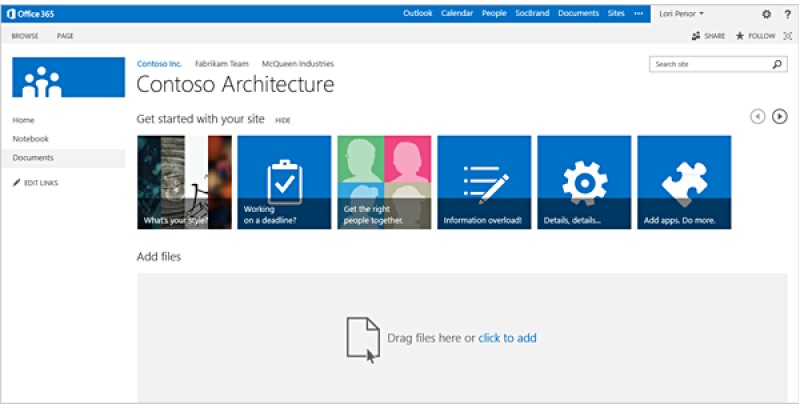Open Sites from the top bar
799x414 pixels.
(616, 13)
